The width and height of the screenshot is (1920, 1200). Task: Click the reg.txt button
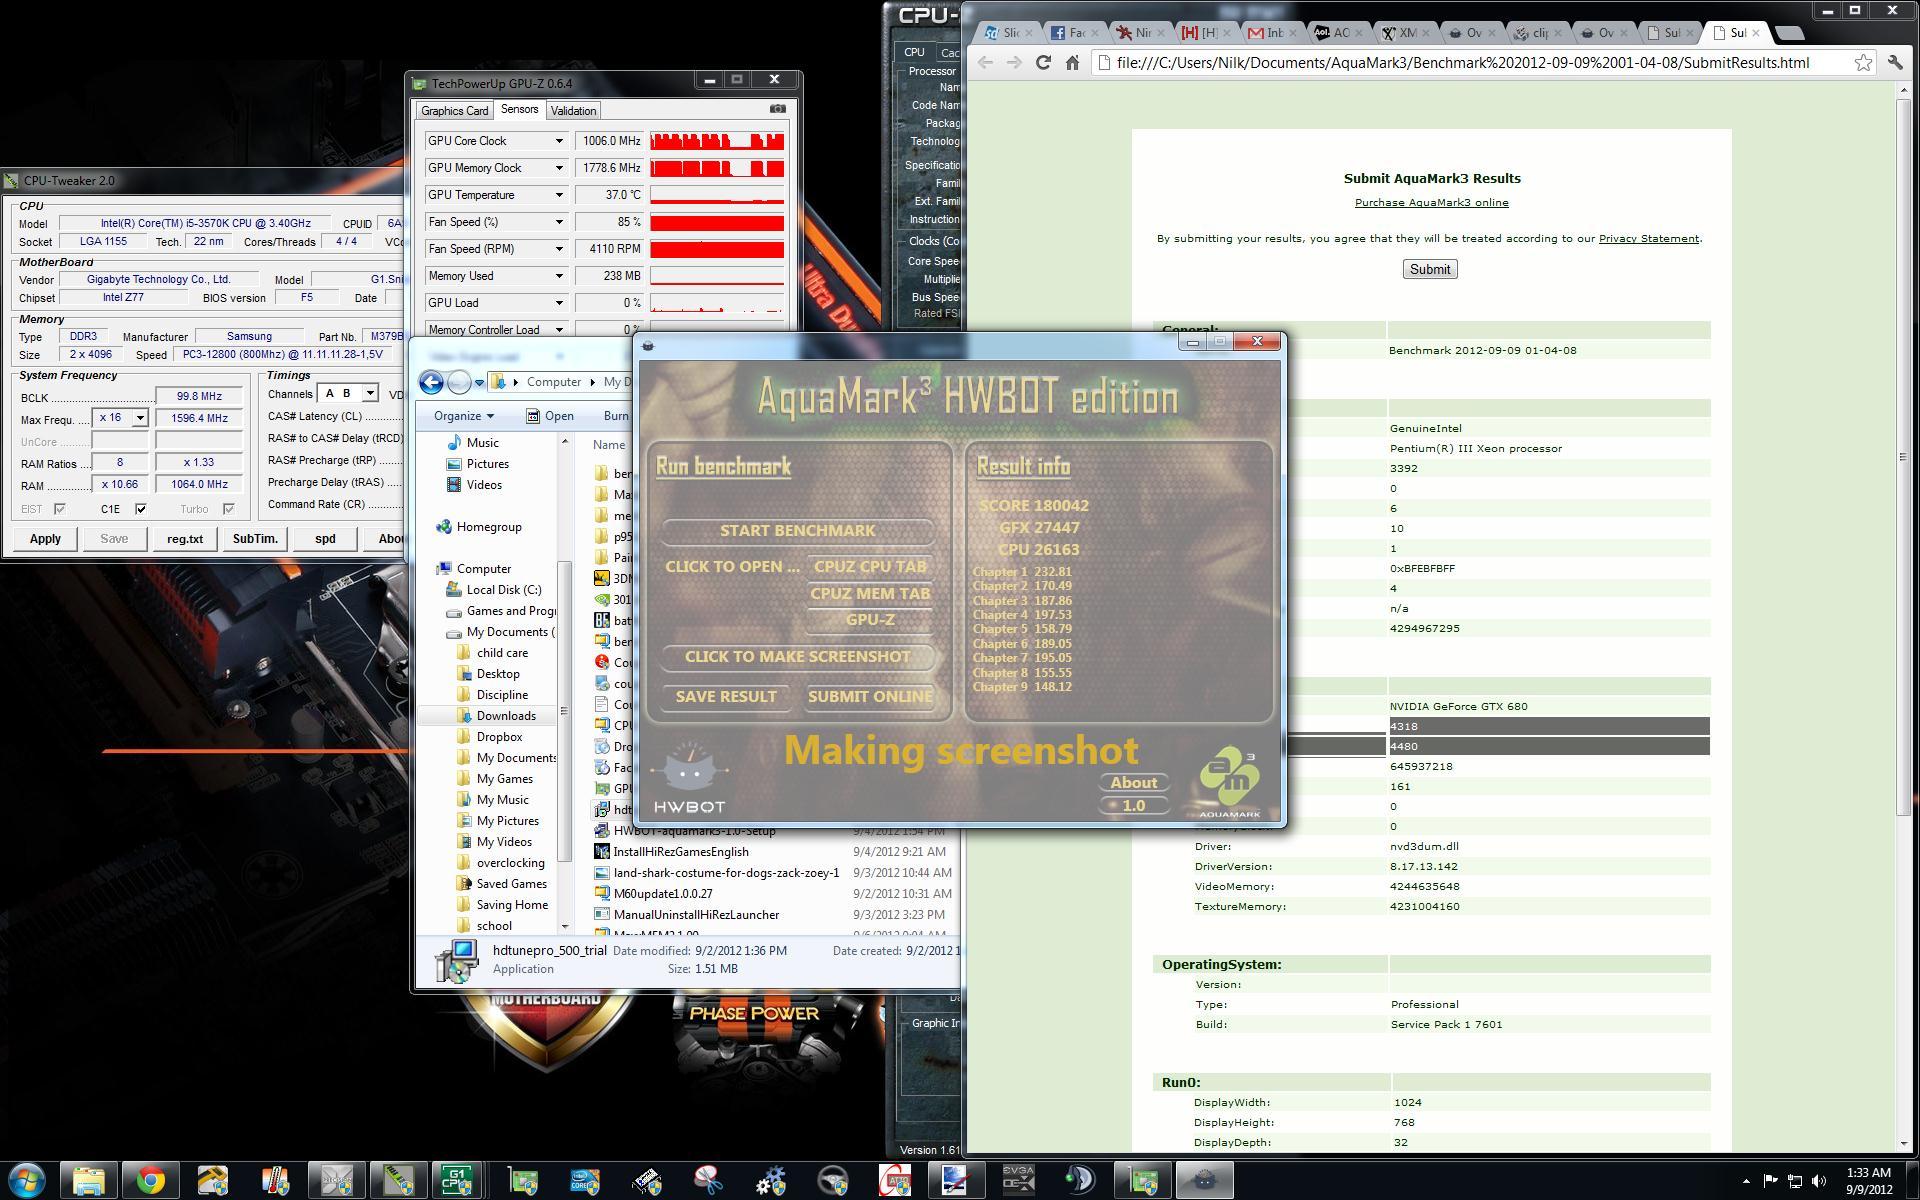click(185, 539)
